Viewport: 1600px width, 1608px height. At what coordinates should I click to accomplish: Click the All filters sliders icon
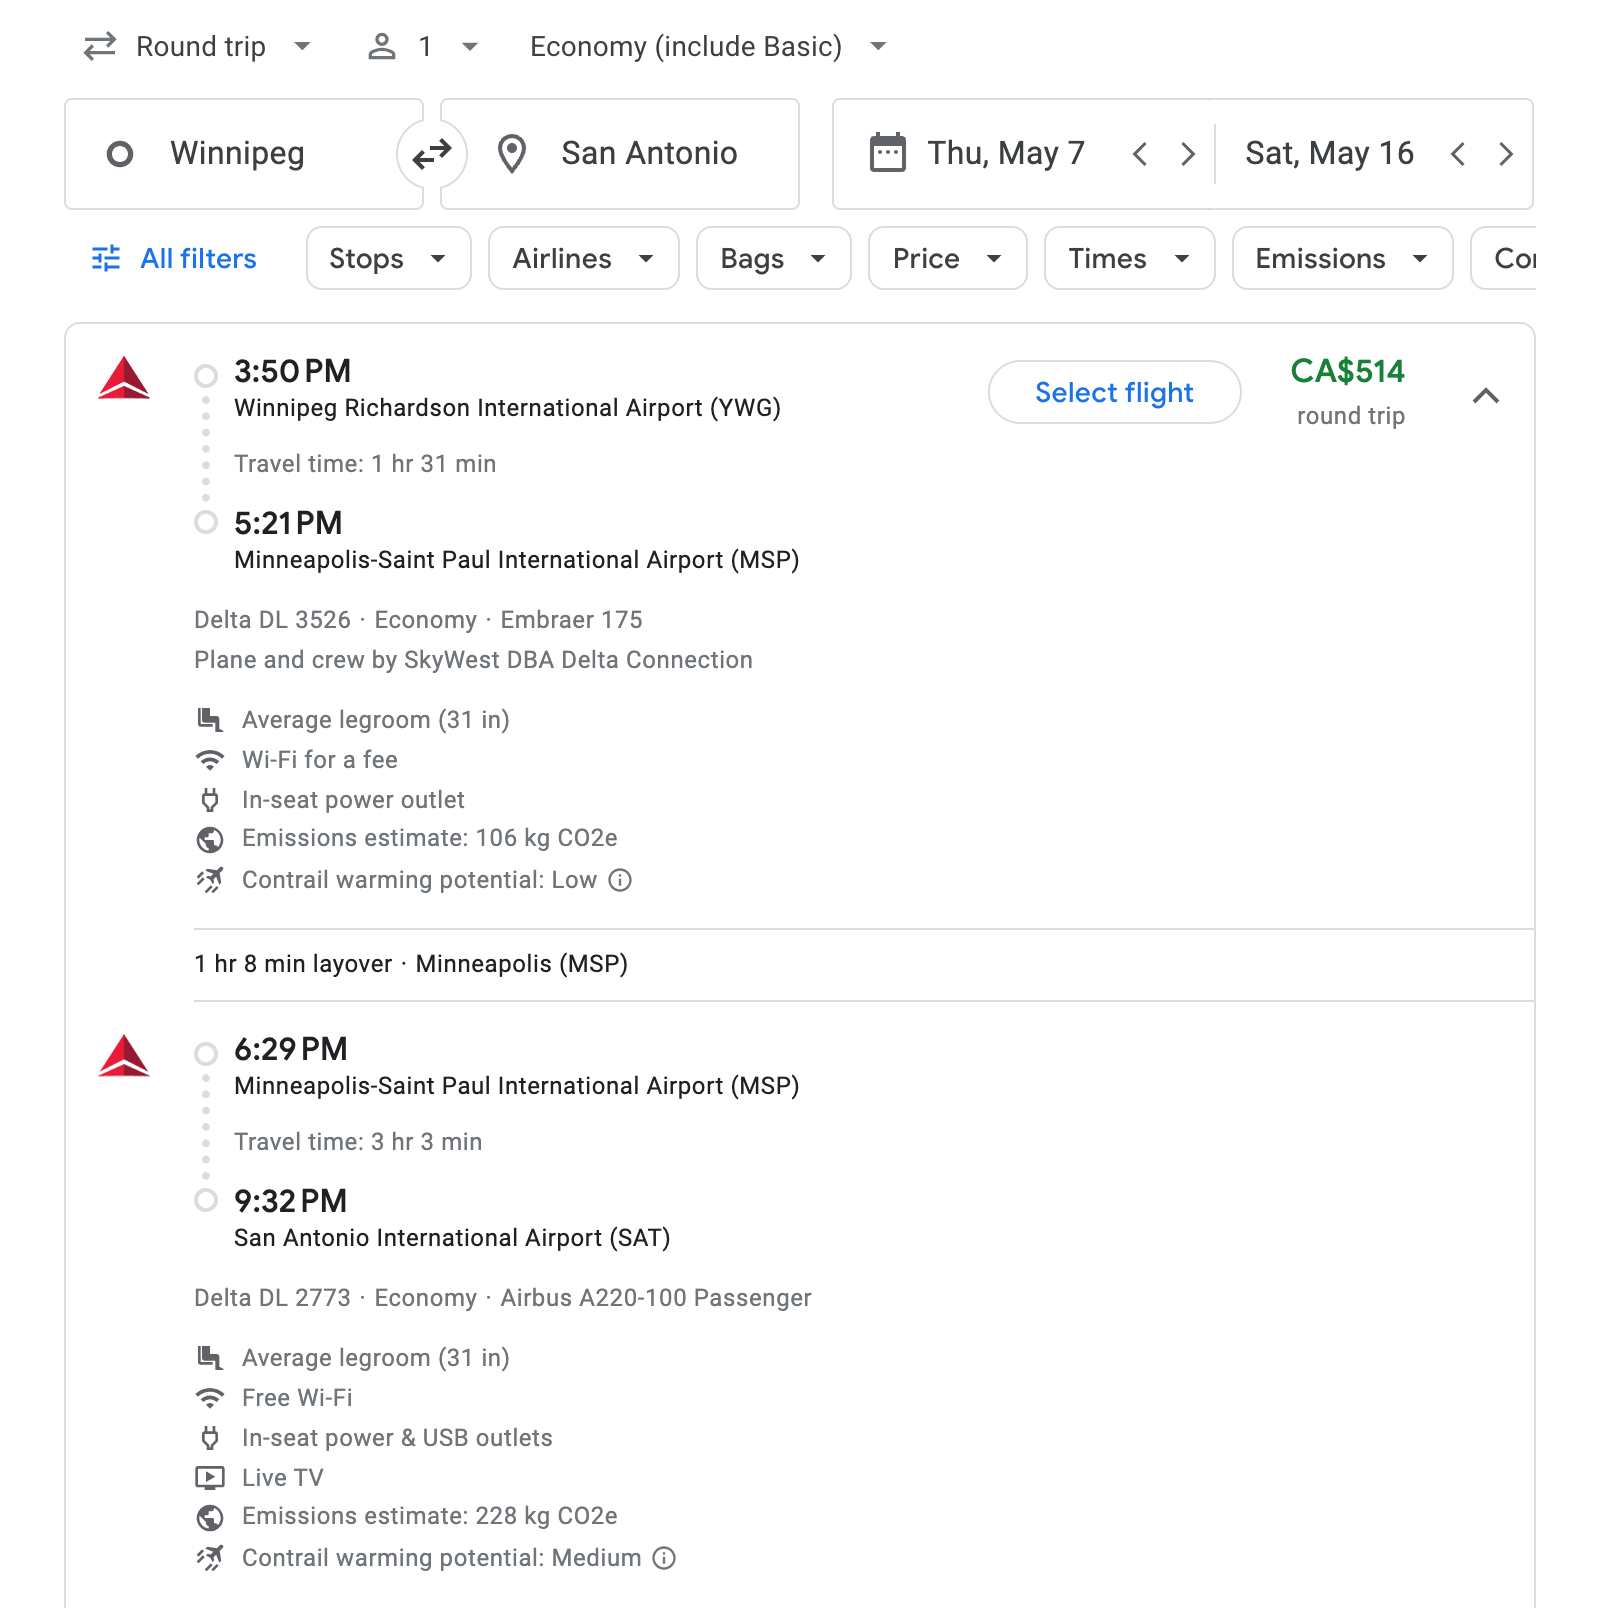(x=105, y=258)
